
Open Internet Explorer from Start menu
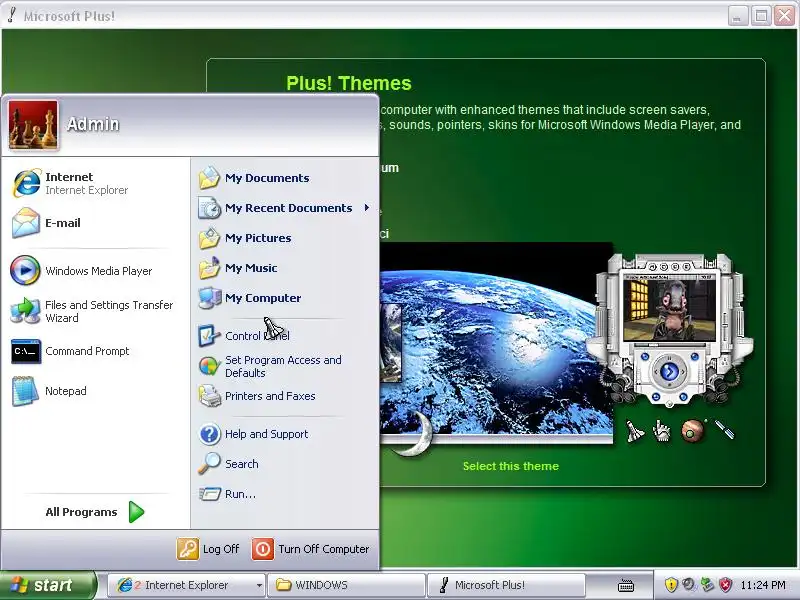click(70, 183)
